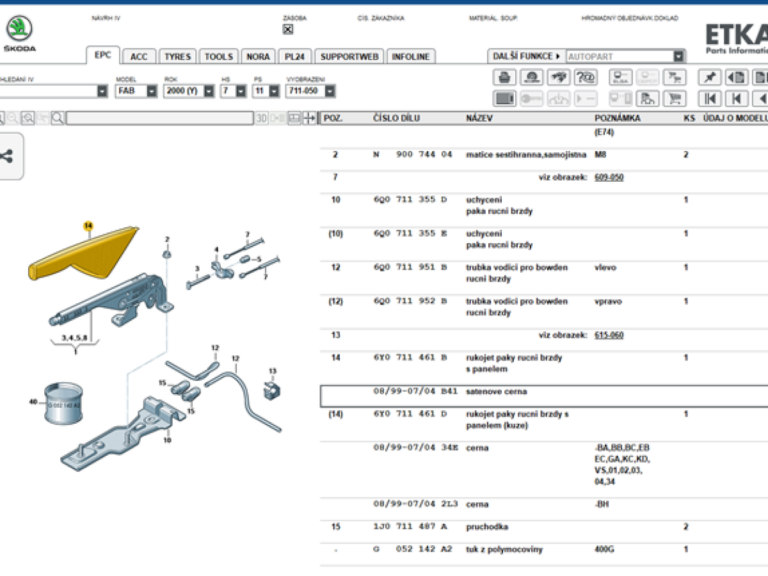Toggle the Zasoba checkbox

pyautogui.click(x=288, y=29)
